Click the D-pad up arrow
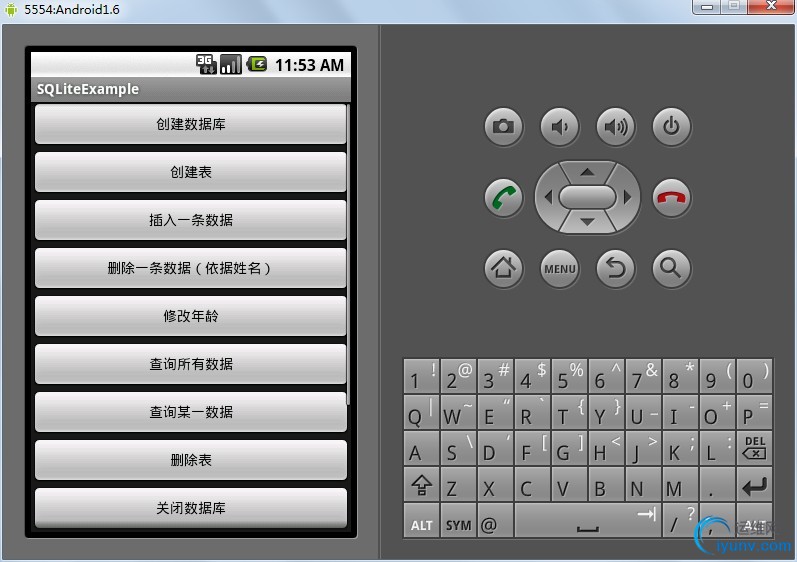This screenshot has height=562, width=797. pos(587,172)
